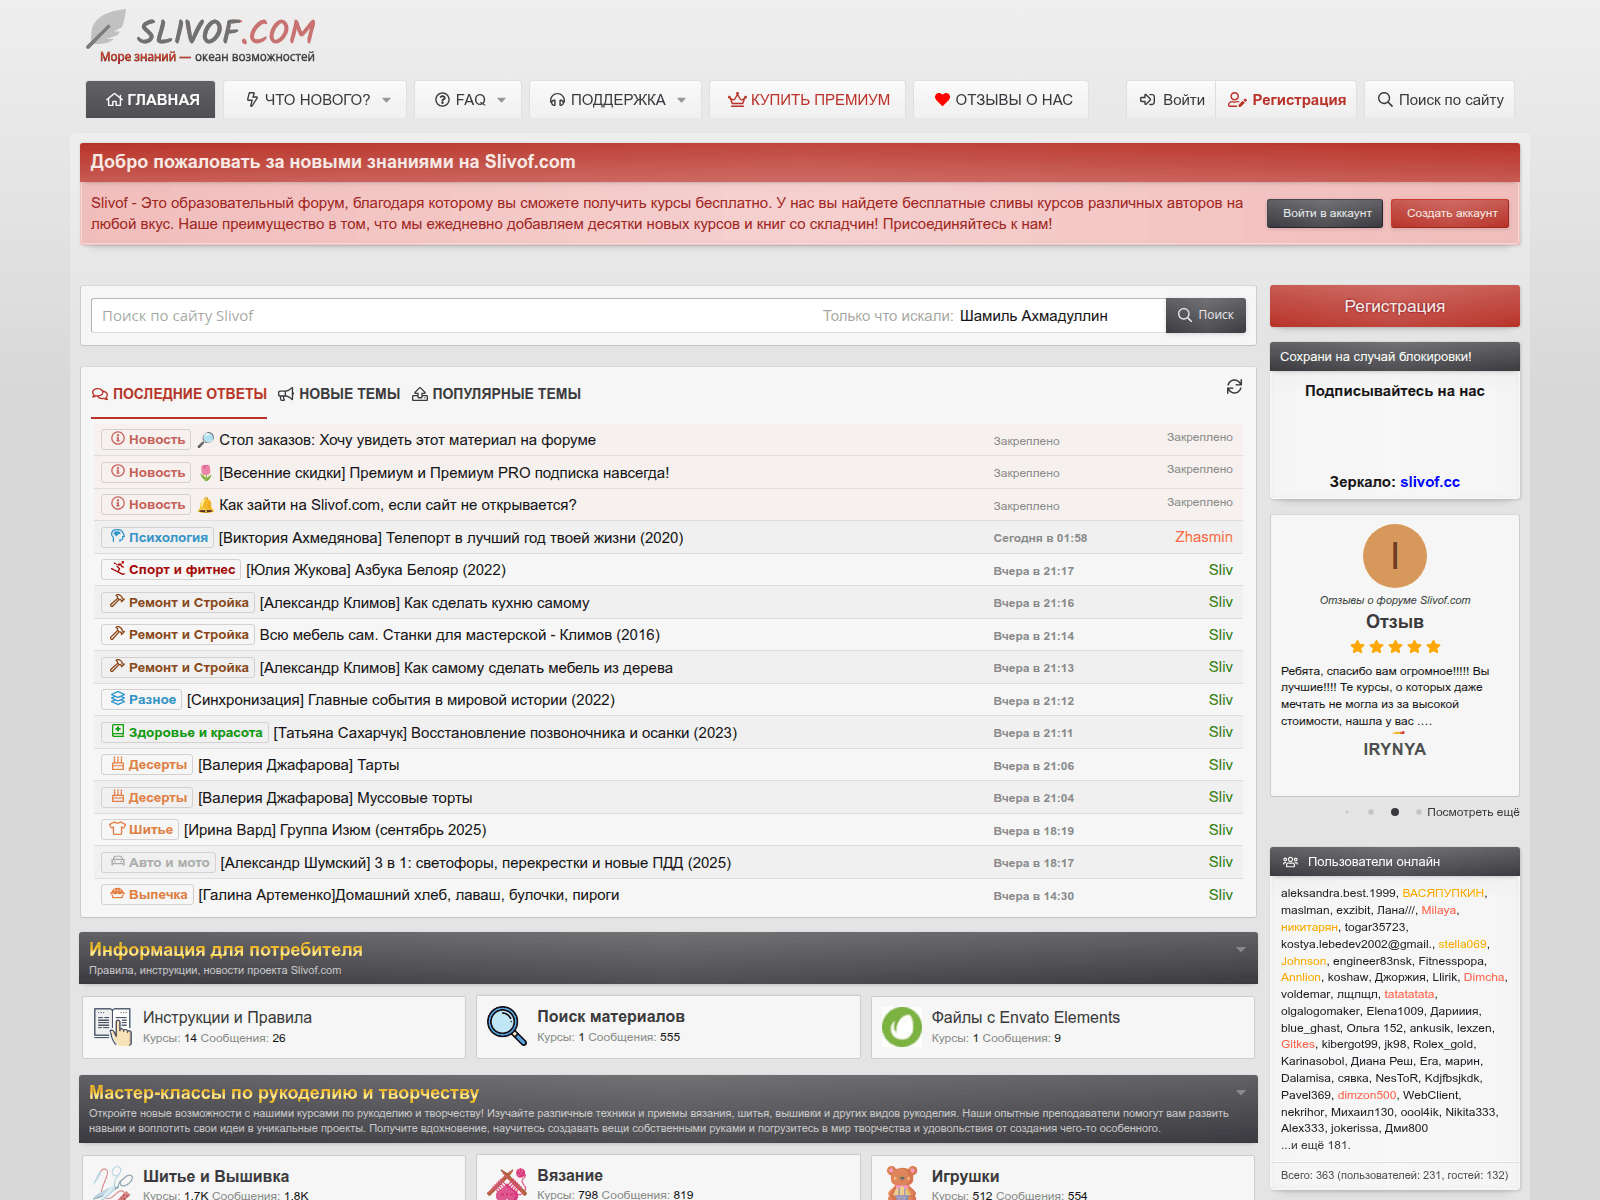Open Zhasmin's user profile link
The height and width of the screenshot is (1200, 1600).
pyautogui.click(x=1203, y=537)
